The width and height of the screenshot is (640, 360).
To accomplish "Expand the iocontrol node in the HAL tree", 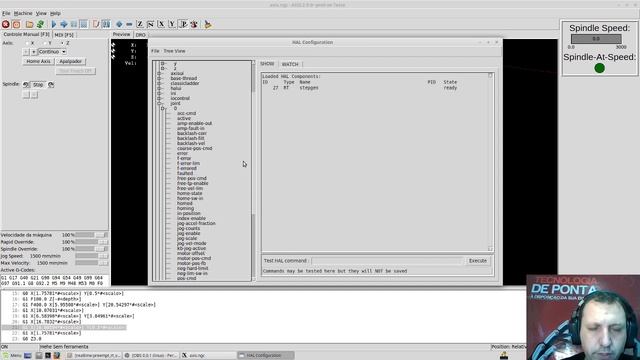I will tap(159, 98).
